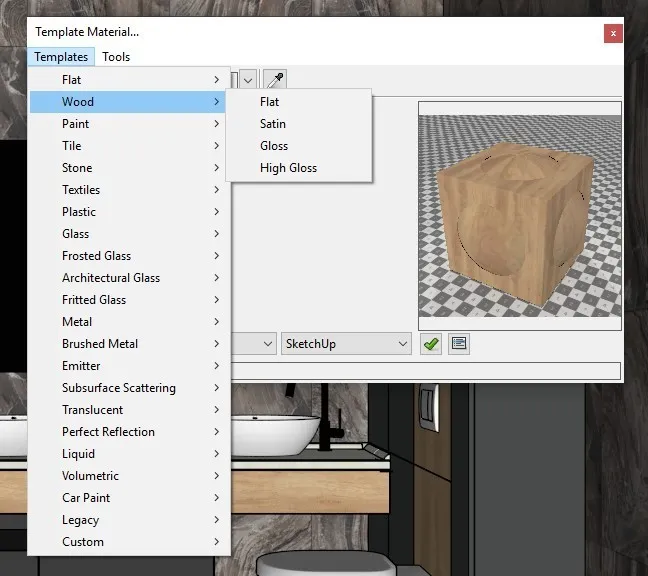Choose High Gloss wood finish
648x576 pixels.
click(288, 168)
